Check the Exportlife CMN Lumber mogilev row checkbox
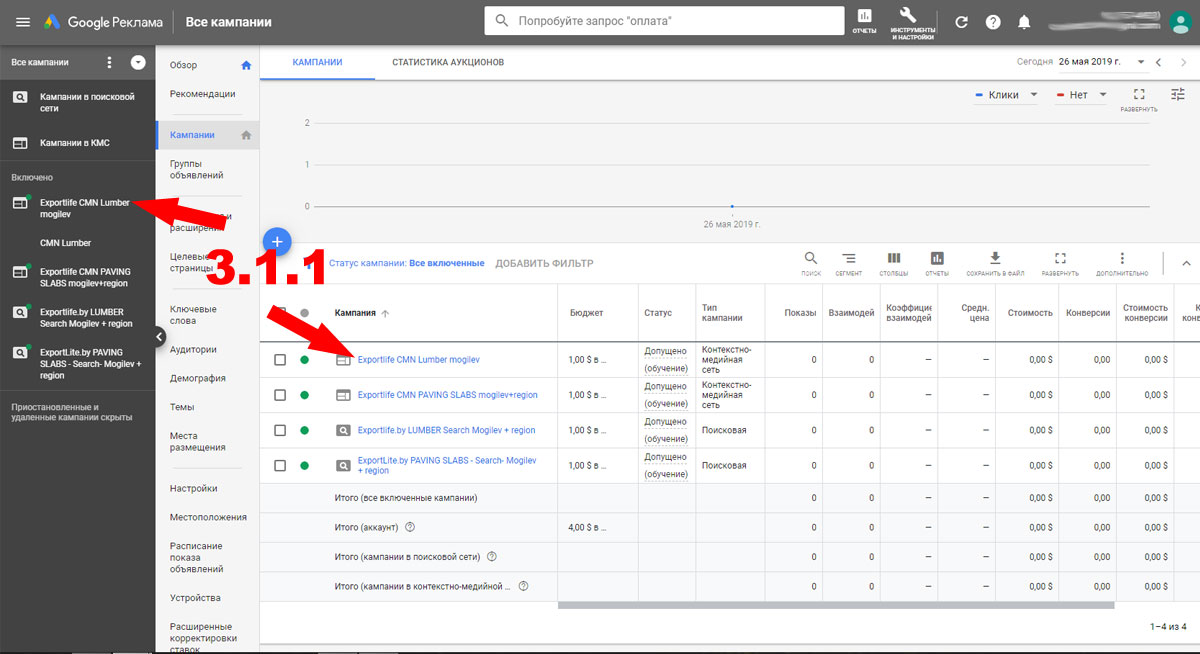The image size is (1200, 654). 281,360
